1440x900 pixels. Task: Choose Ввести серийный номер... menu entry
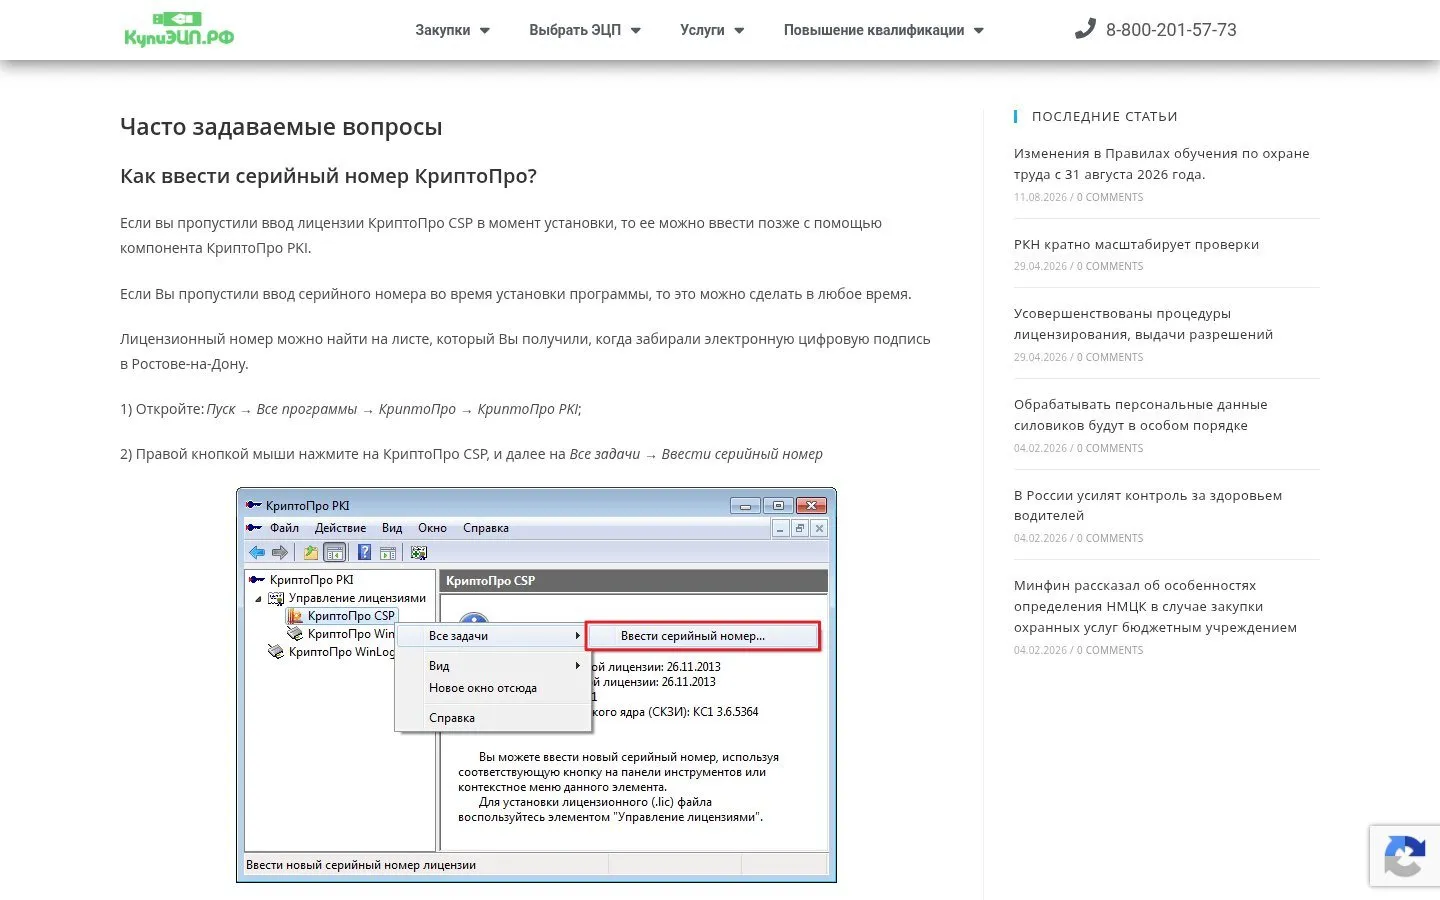(x=703, y=636)
